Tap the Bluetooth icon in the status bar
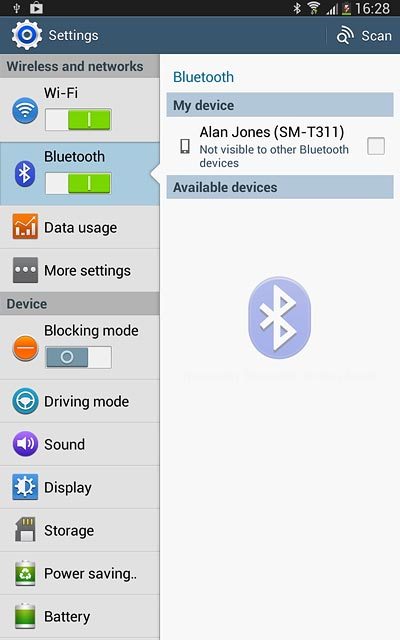 [297, 8]
